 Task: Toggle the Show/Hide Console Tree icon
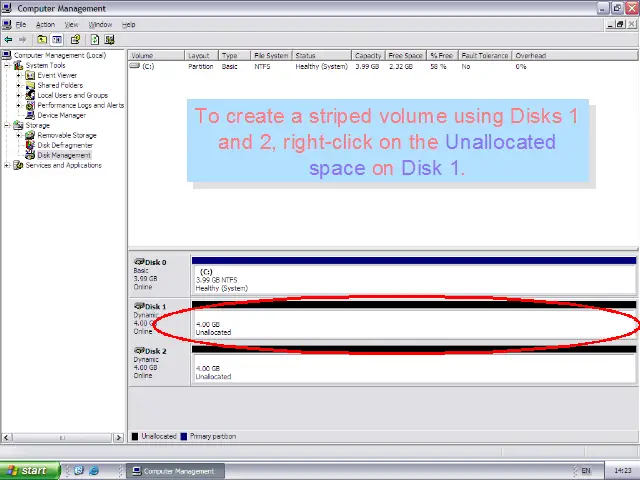pyautogui.click(x=57, y=40)
